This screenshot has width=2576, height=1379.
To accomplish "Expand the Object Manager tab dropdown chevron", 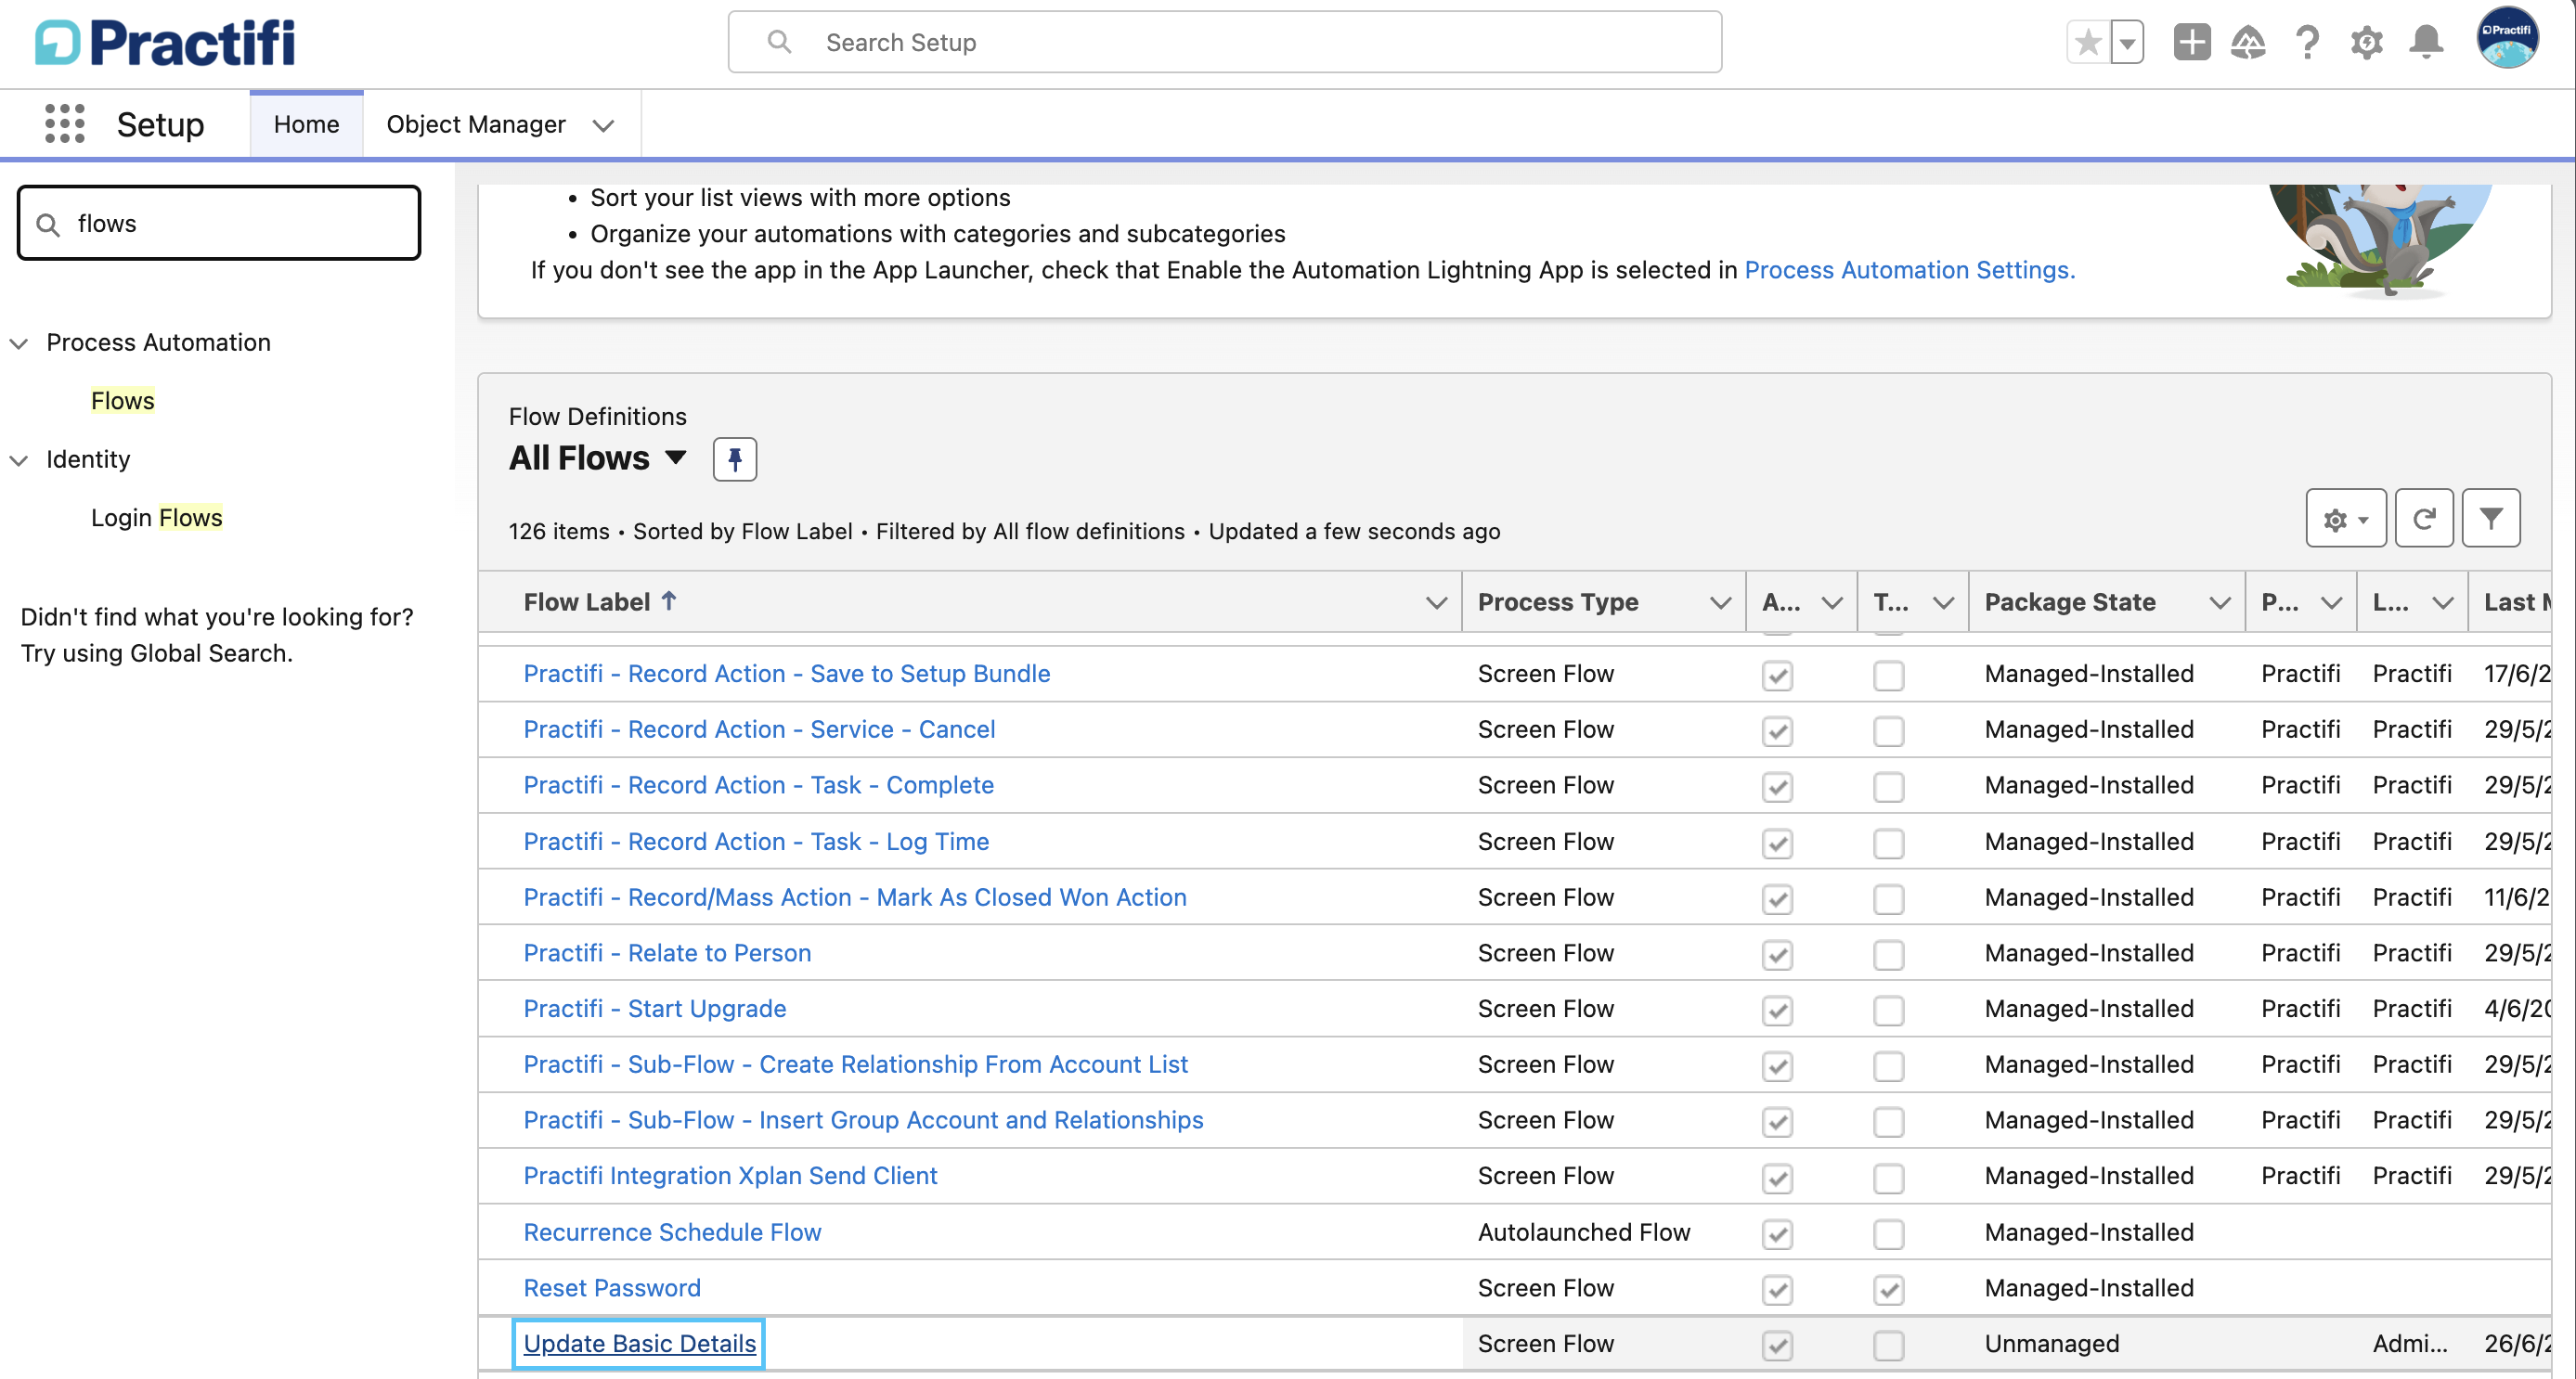I will (603, 125).
